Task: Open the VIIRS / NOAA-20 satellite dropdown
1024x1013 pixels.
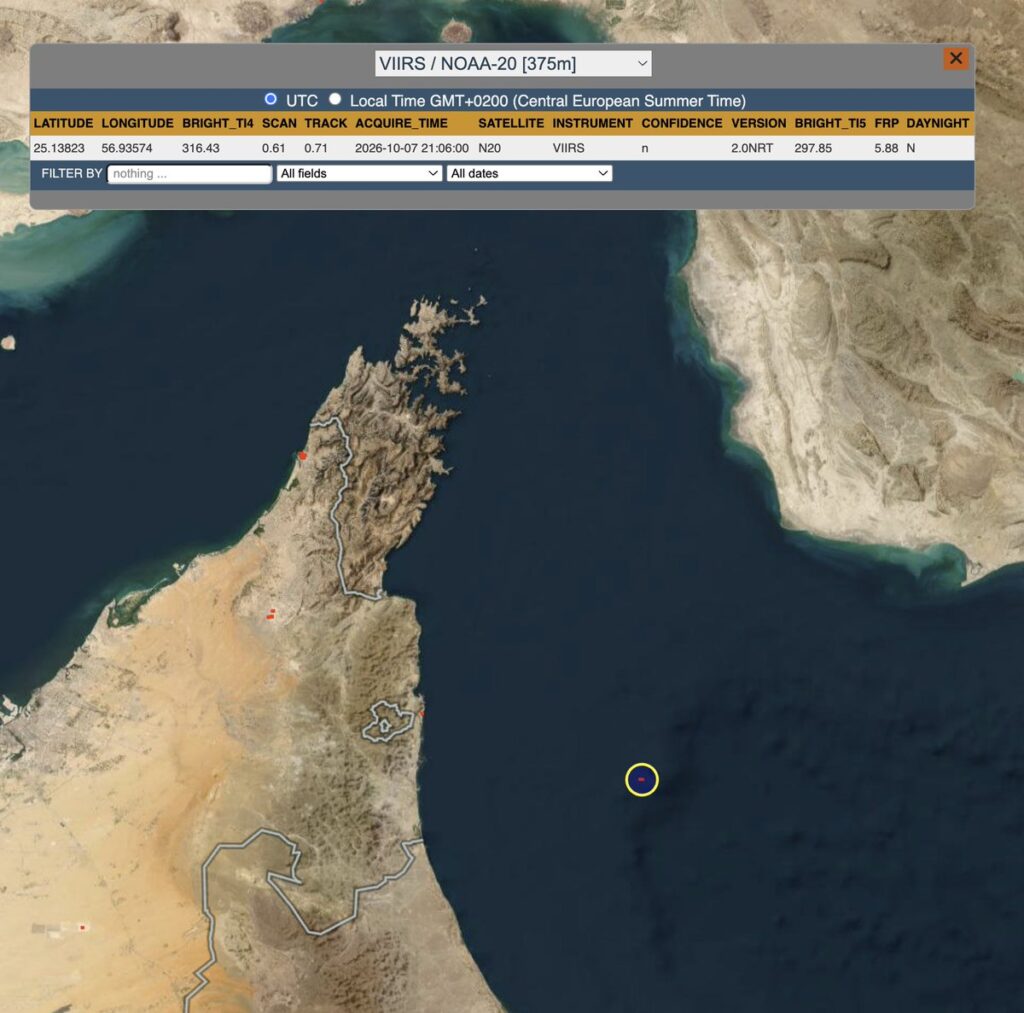Action: coord(513,63)
